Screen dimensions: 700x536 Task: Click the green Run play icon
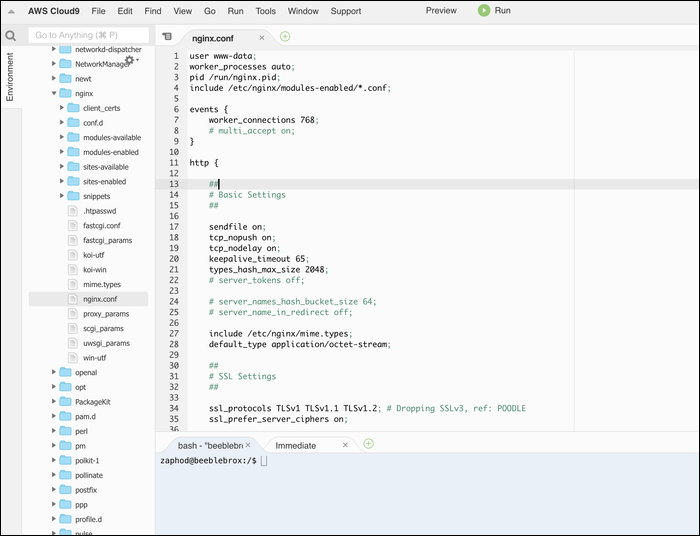(x=484, y=11)
